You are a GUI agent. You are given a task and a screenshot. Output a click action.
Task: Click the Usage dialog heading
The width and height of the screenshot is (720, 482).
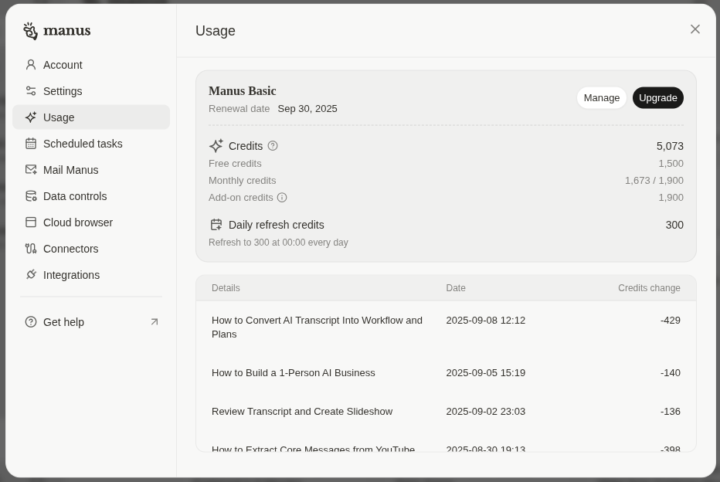tap(215, 31)
